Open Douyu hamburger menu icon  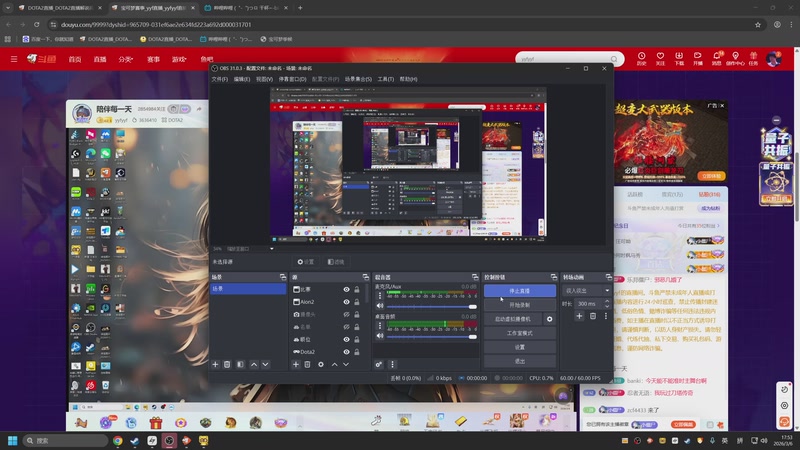tap(14, 59)
